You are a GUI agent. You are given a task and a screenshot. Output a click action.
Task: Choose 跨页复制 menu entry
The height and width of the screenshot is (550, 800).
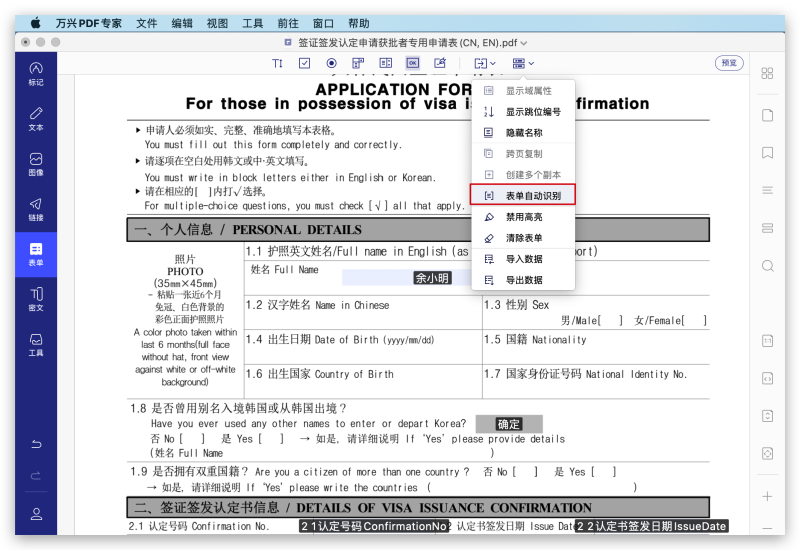523,154
